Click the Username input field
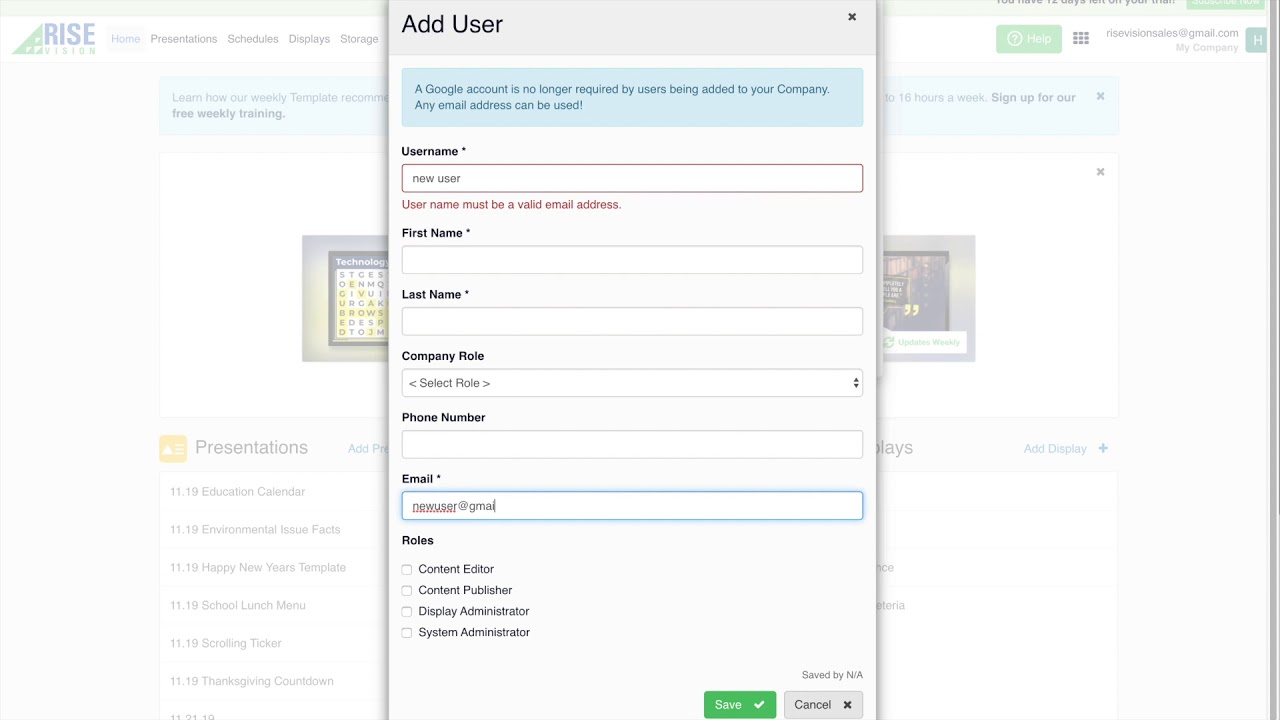Screen dimensions: 1280x720 click(x=632, y=178)
